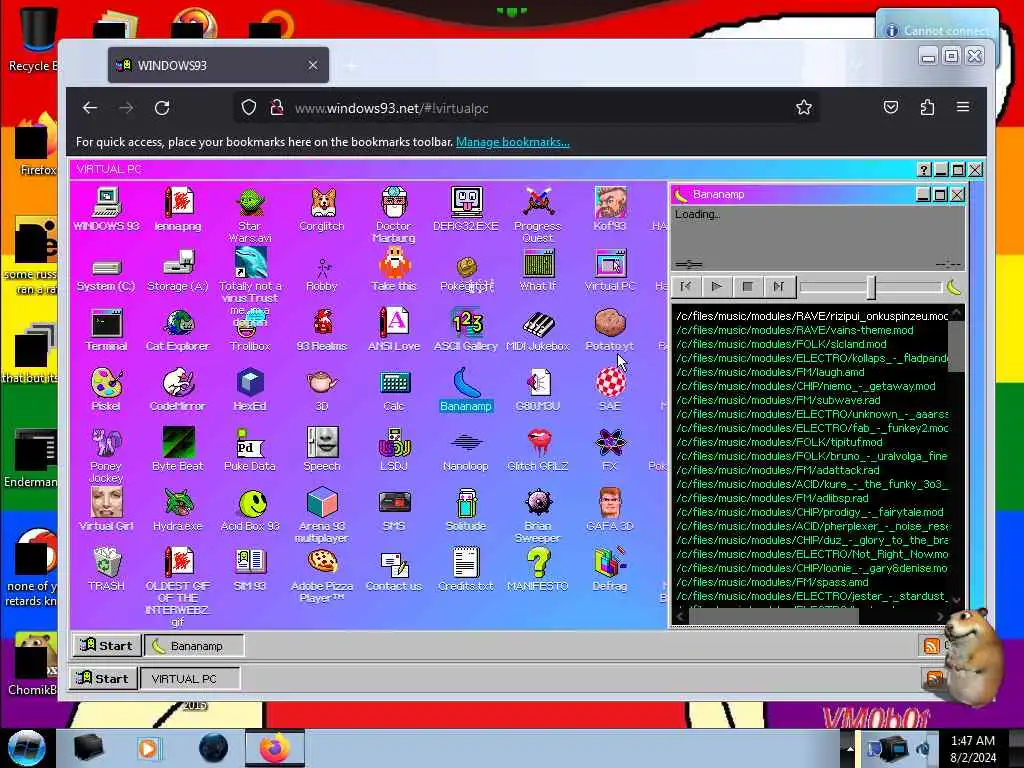This screenshot has height=768, width=1024.
Task: Launch the Speech icon
Action: (x=322, y=449)
